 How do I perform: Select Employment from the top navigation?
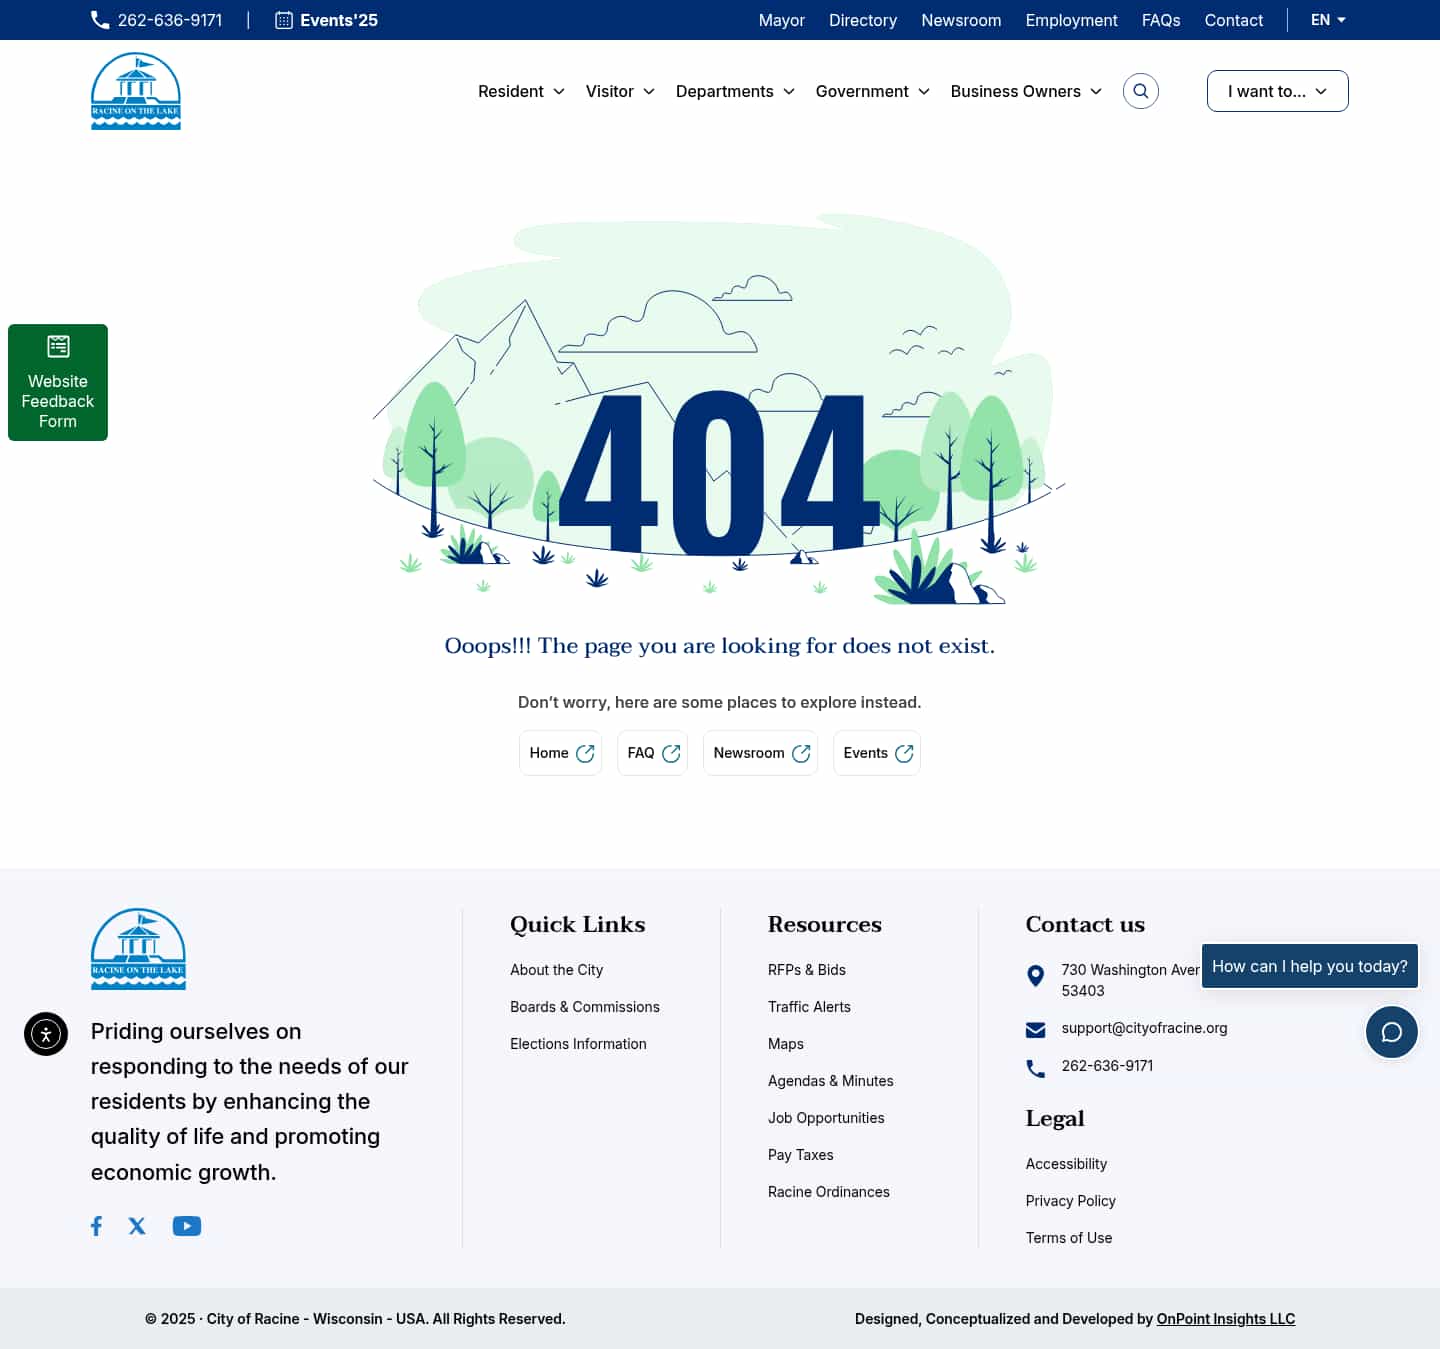click(x=1071, y=20)
